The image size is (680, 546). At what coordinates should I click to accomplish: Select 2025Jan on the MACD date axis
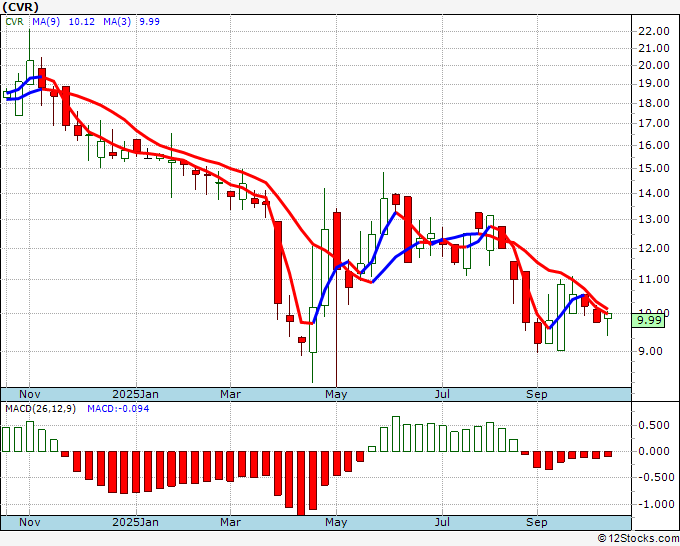coord(135,522)
